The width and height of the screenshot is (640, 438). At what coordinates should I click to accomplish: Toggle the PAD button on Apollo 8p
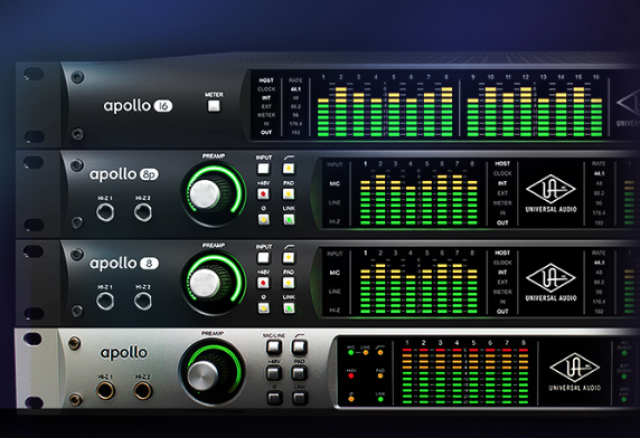click(289, 194)
